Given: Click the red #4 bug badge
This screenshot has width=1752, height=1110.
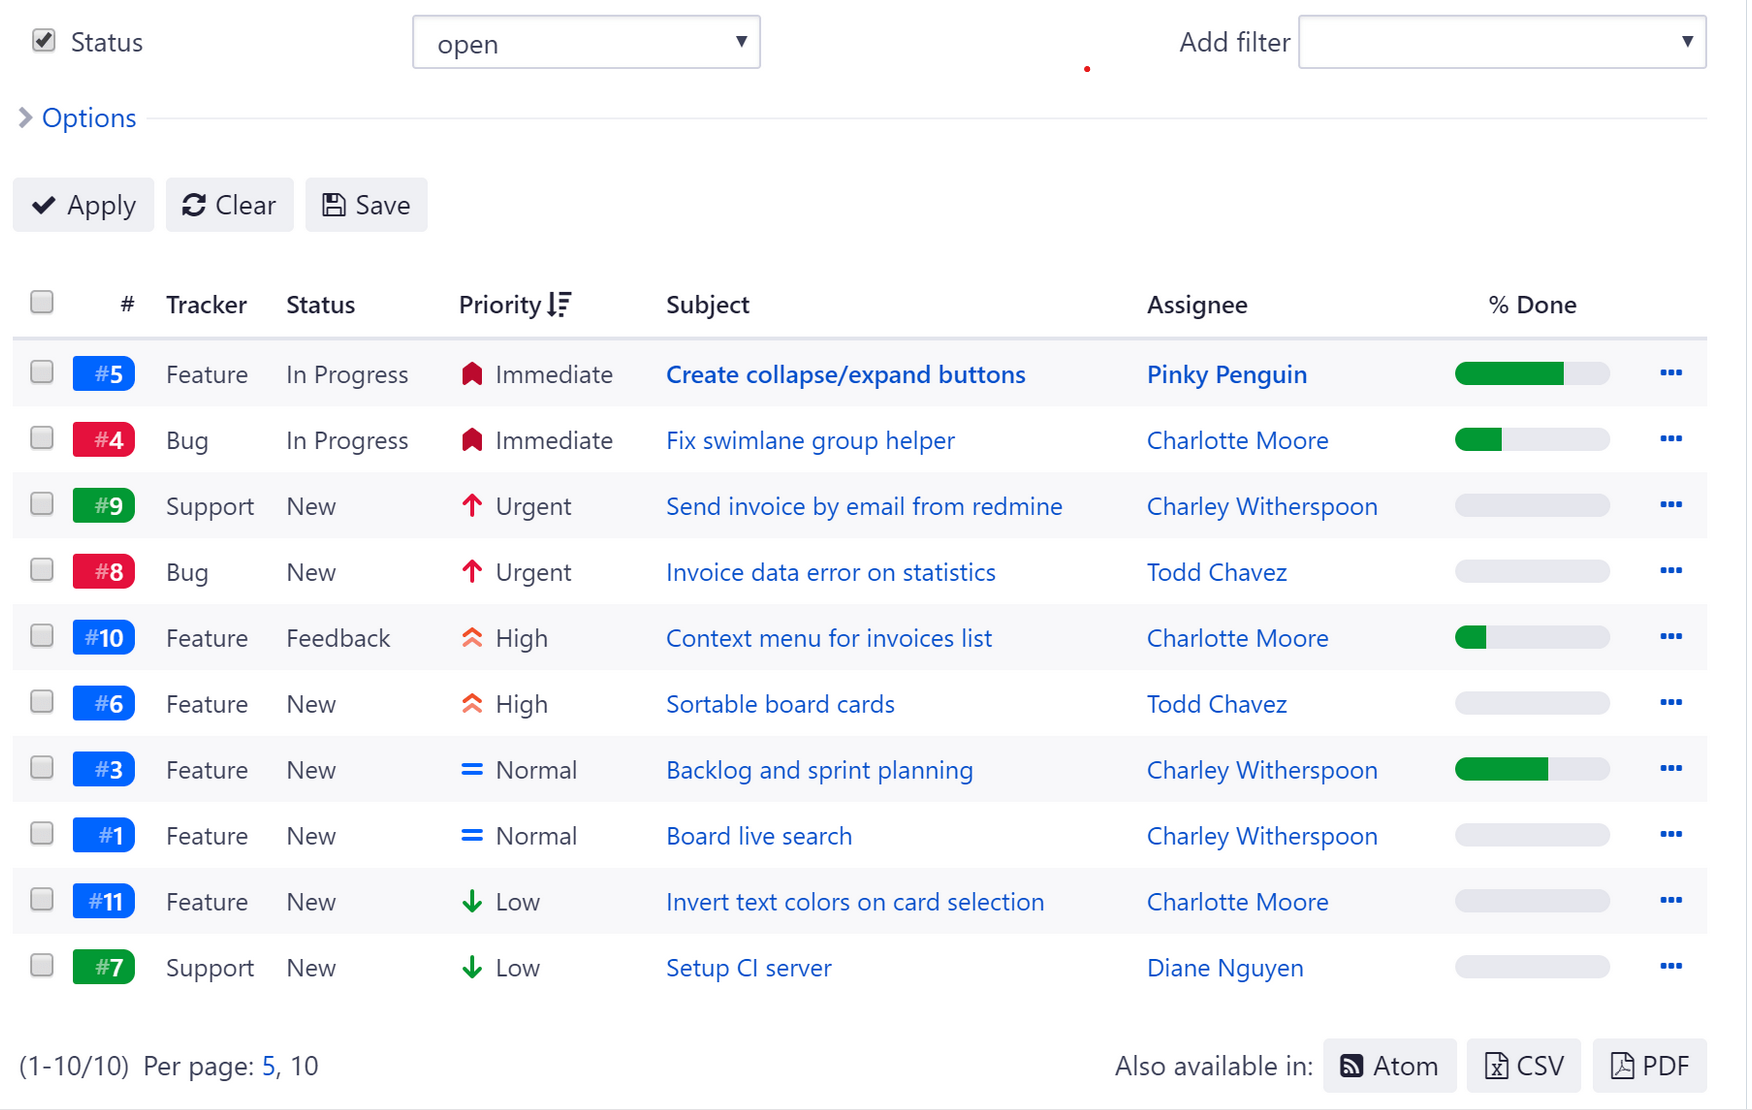Looking at the screenshot, I should click(x=104, y=440).
